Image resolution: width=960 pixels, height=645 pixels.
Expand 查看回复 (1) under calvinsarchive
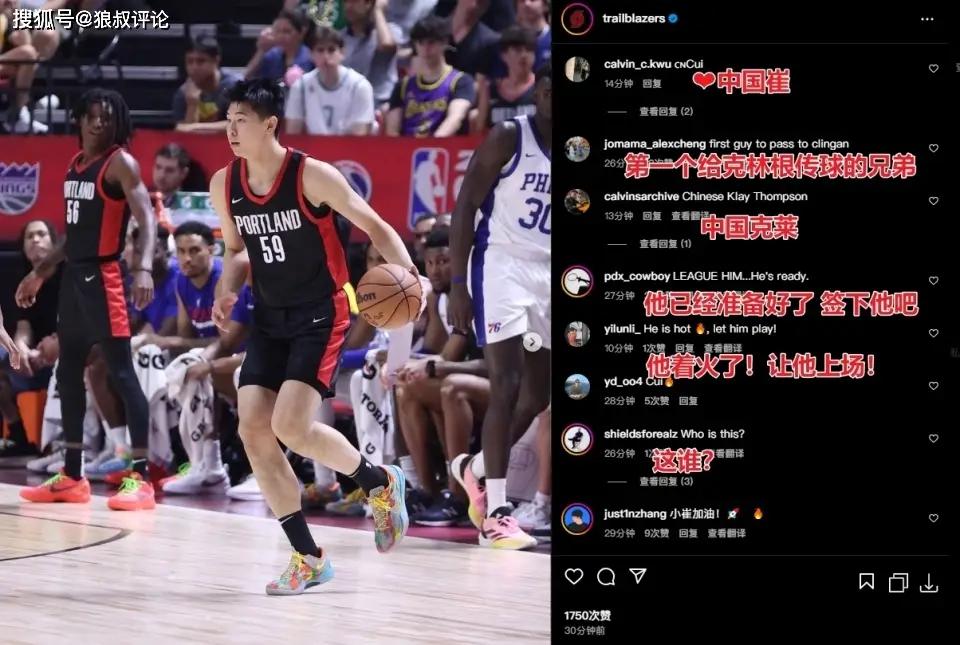click(666, 244)
